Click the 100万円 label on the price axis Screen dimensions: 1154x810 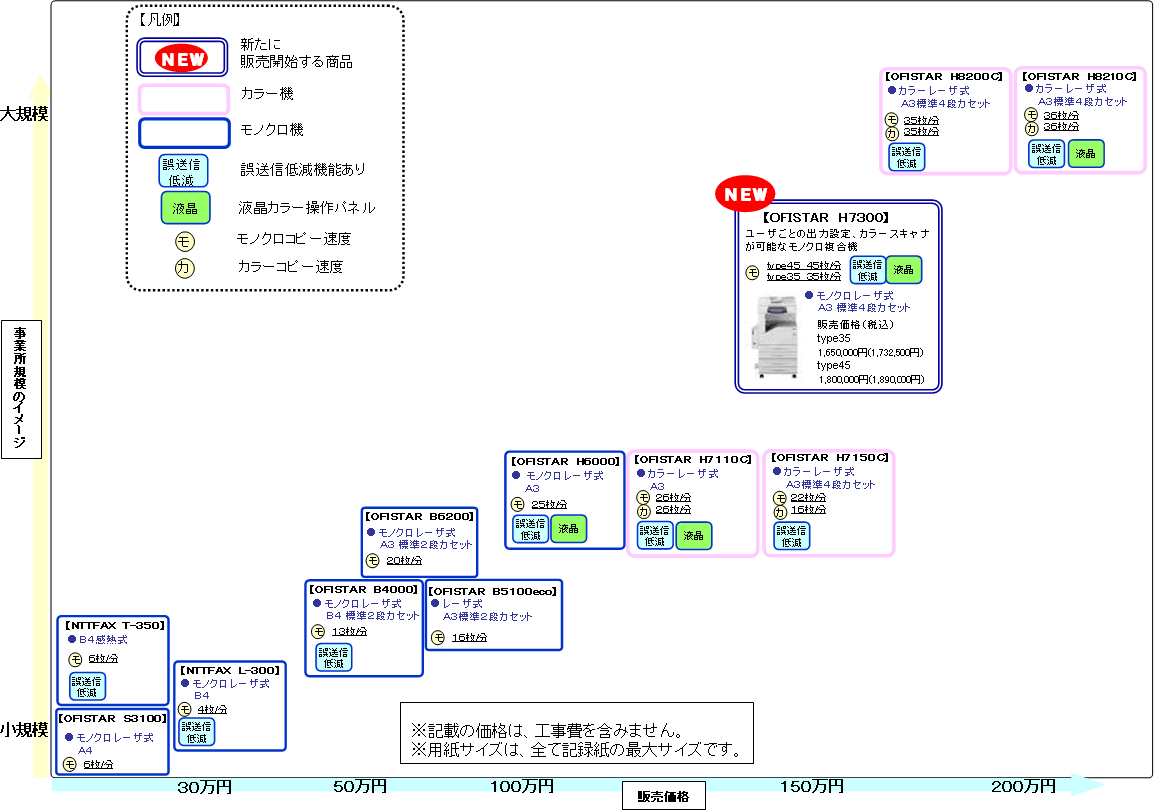click(523, 786)
